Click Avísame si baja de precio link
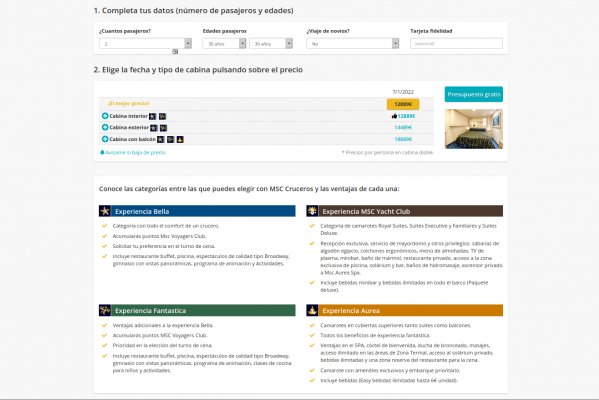The height and width of the screenshot is (400, 599). click(x=133, y=152)
